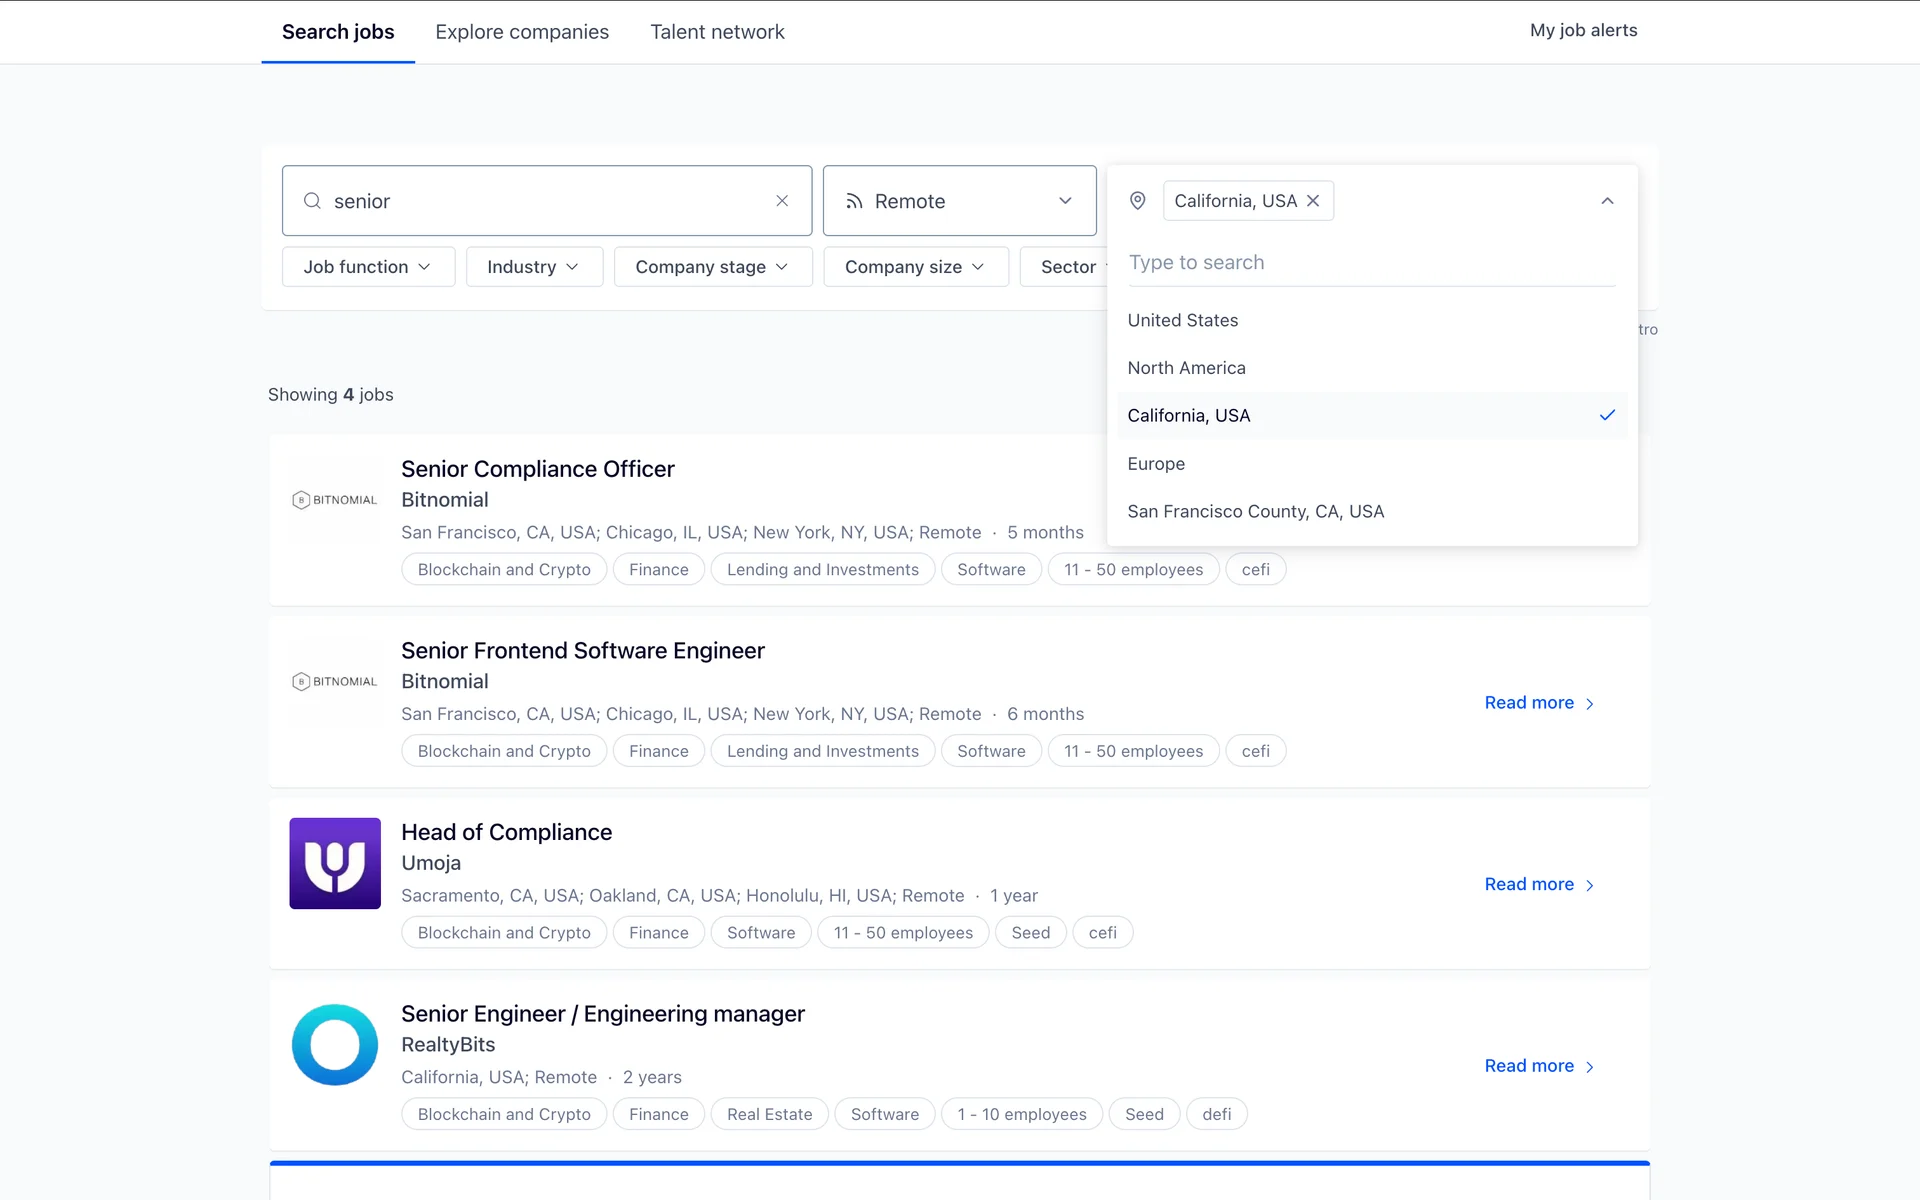The image size is (1920, 1200).
Task: Focus the Type to search location field
Action: click(1370, 263)
